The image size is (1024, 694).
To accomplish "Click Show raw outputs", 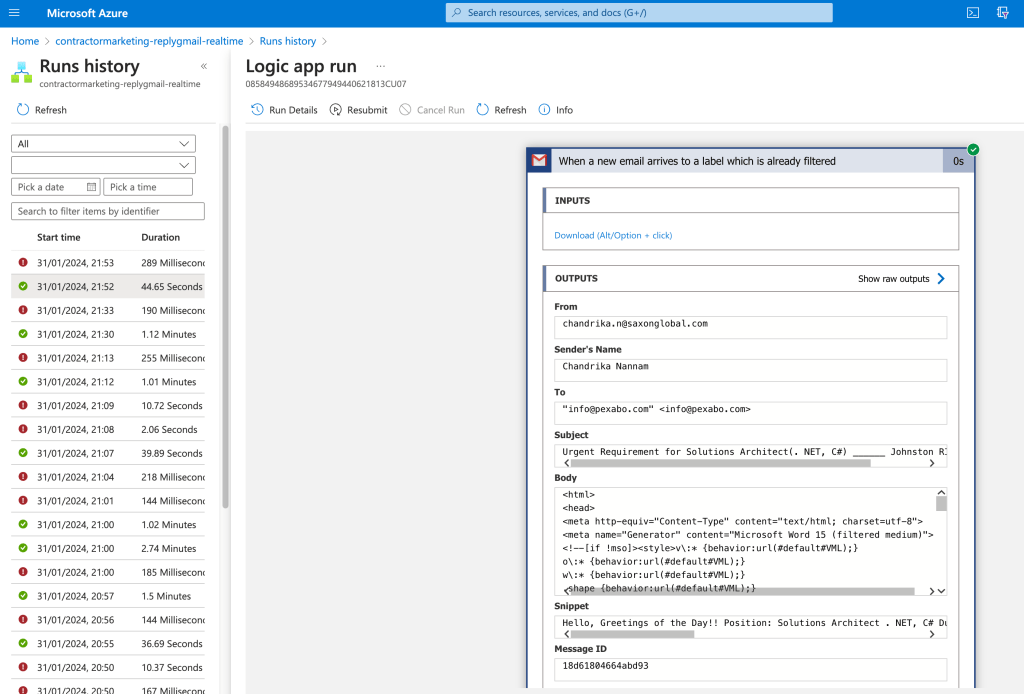I will tap(893, 279).
